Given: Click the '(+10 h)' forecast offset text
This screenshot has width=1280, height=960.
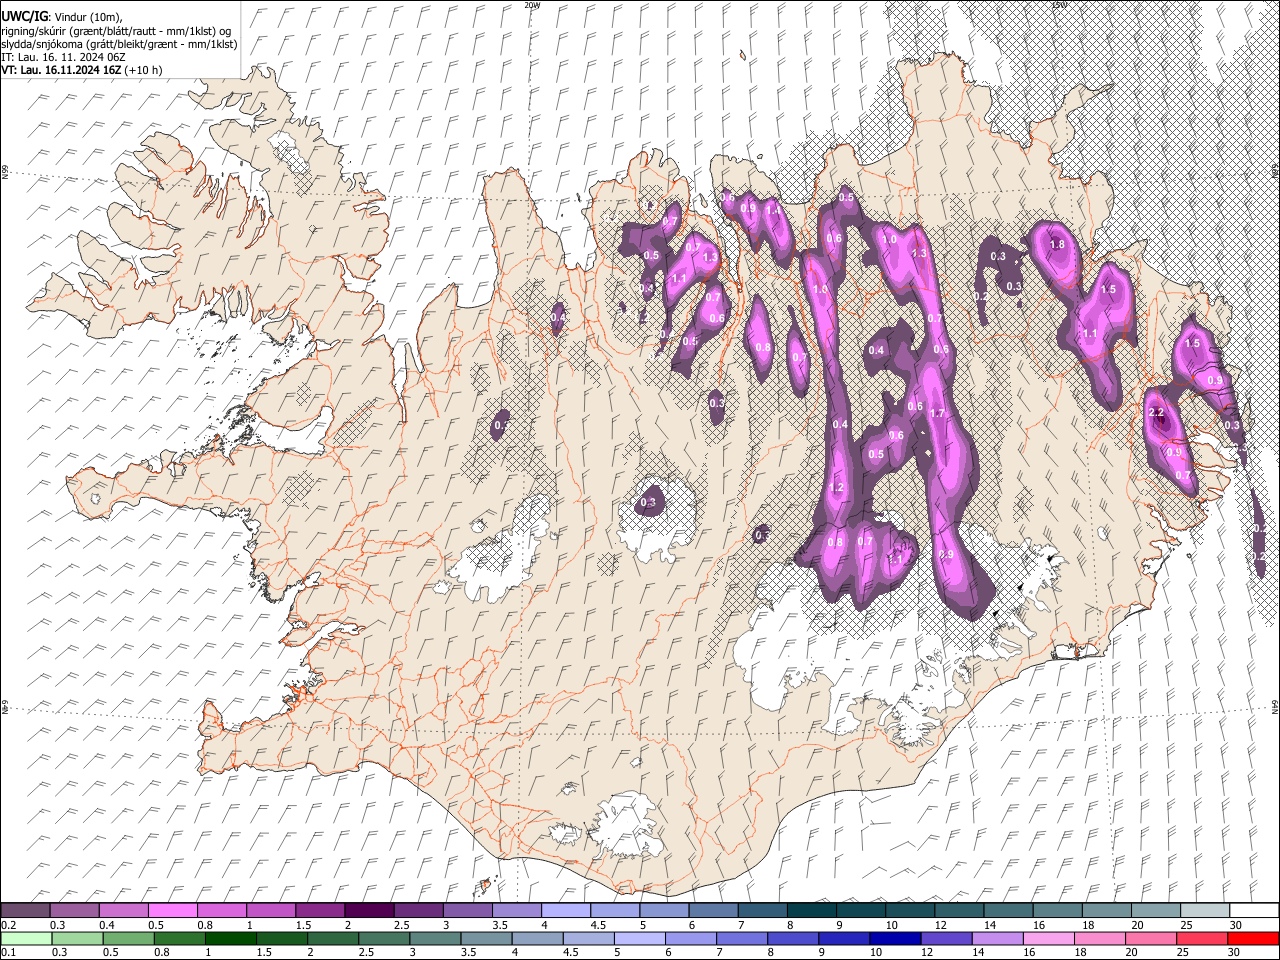Looking at the screenshot, I should click(x=144, y=70).
